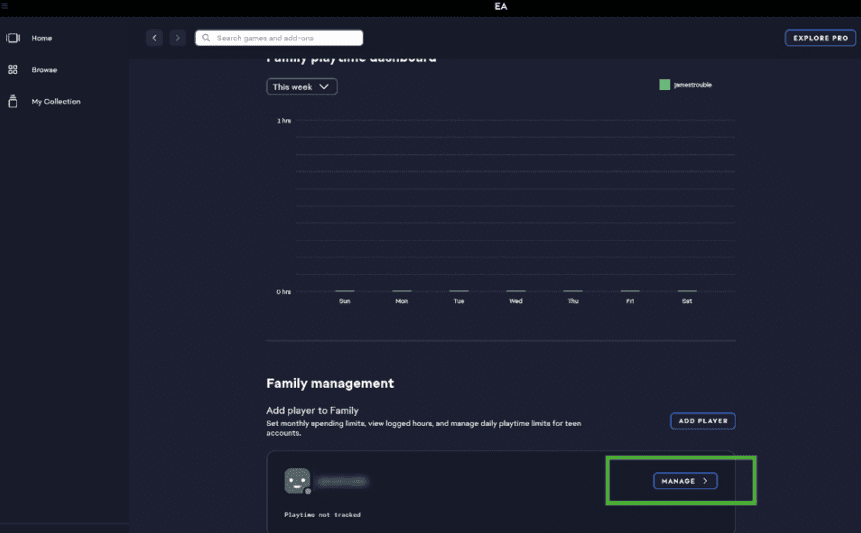Click the Add Player button
Viewport: 861px width, 533px height.
click(x=703, y=421)
